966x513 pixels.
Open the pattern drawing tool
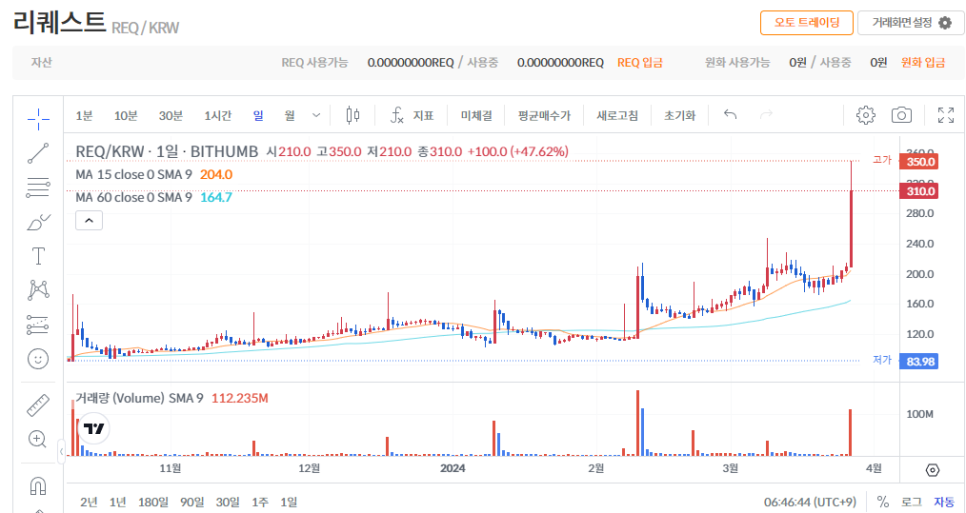[38, 289]
